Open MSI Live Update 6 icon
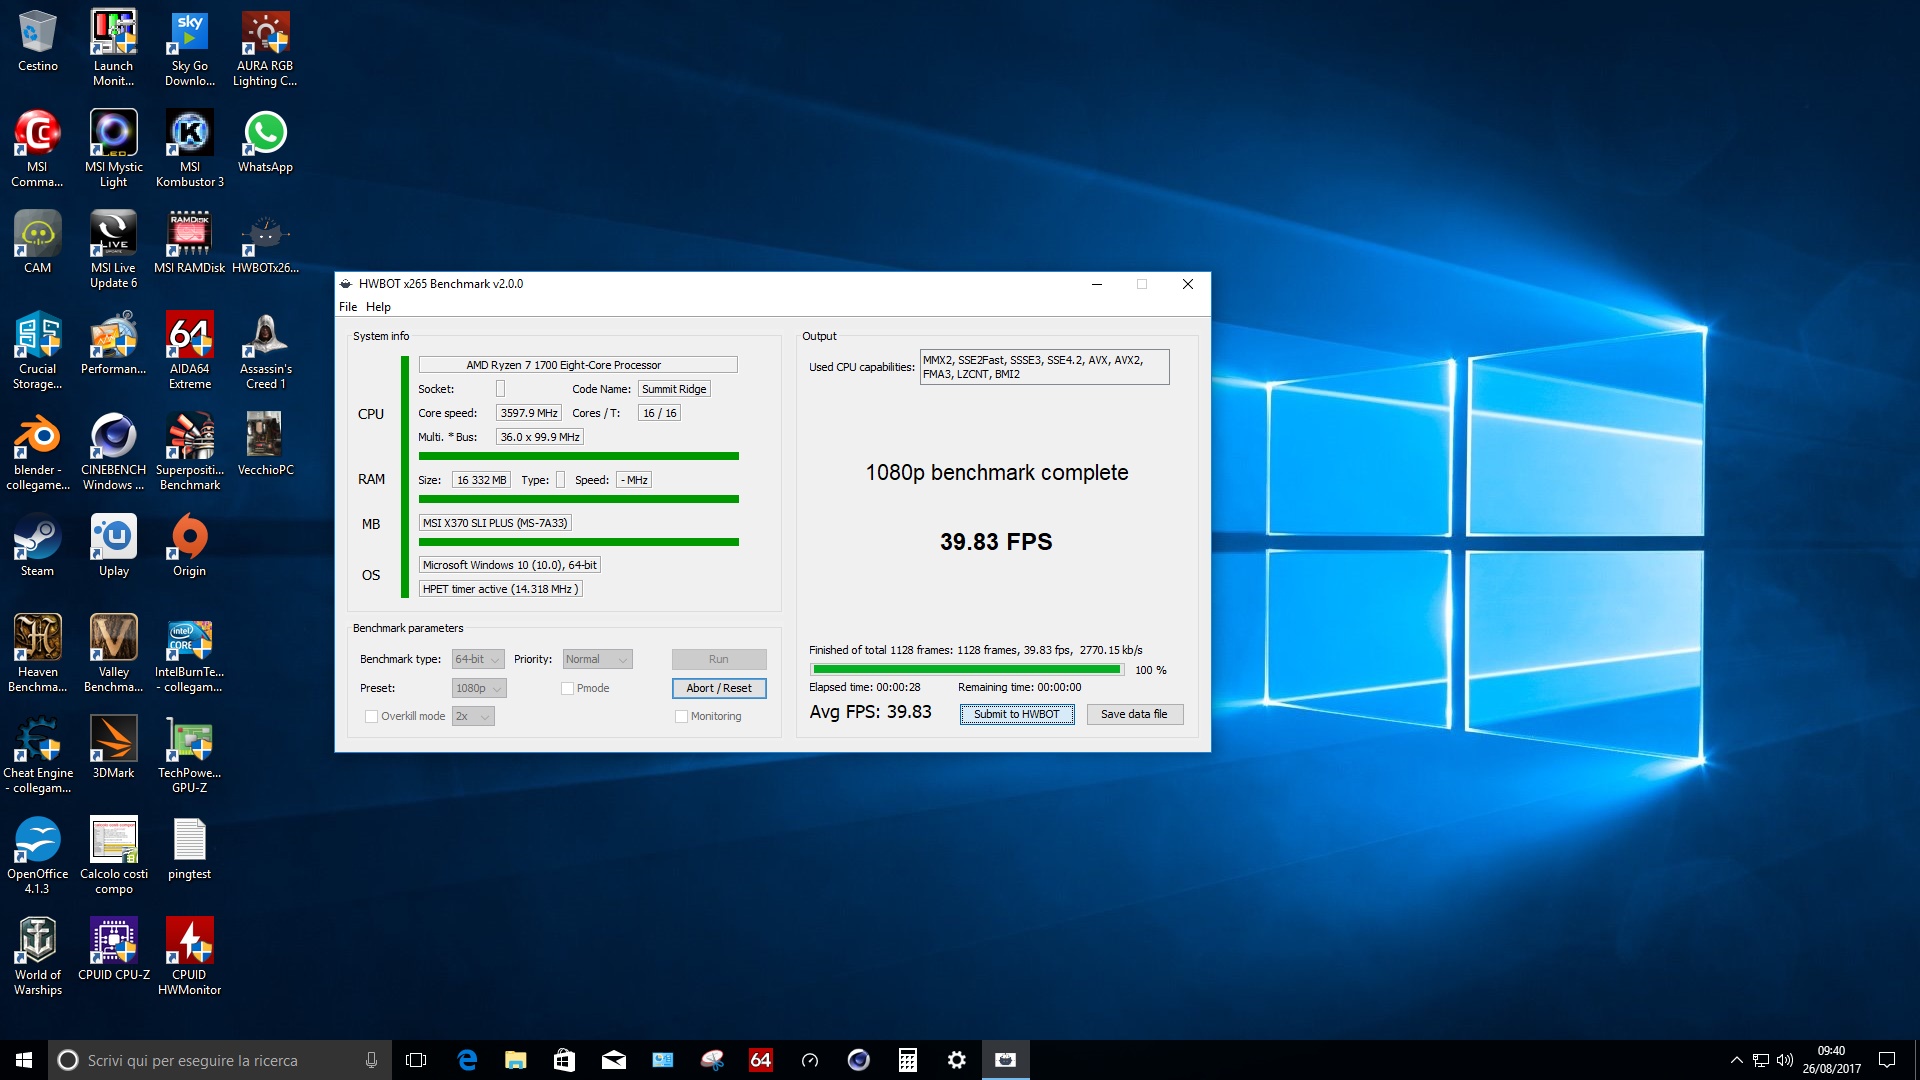 click(113, 250)
